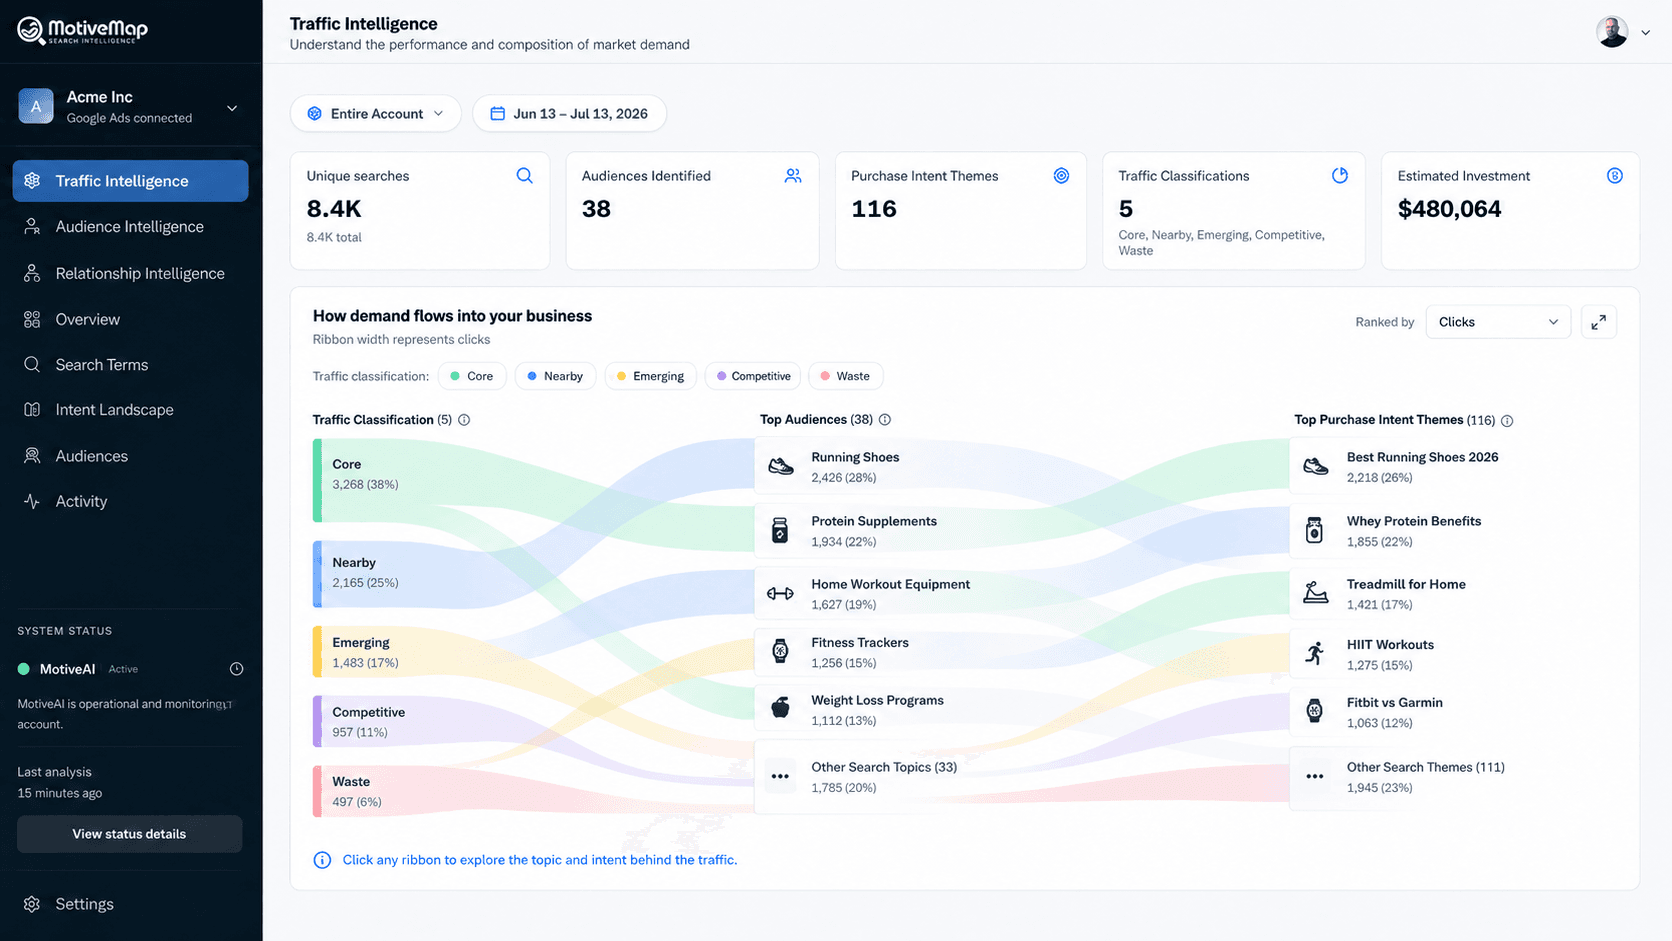Select the red Waste classification bar
This screenshot has width=1672, height=941.
click(317, 791)
